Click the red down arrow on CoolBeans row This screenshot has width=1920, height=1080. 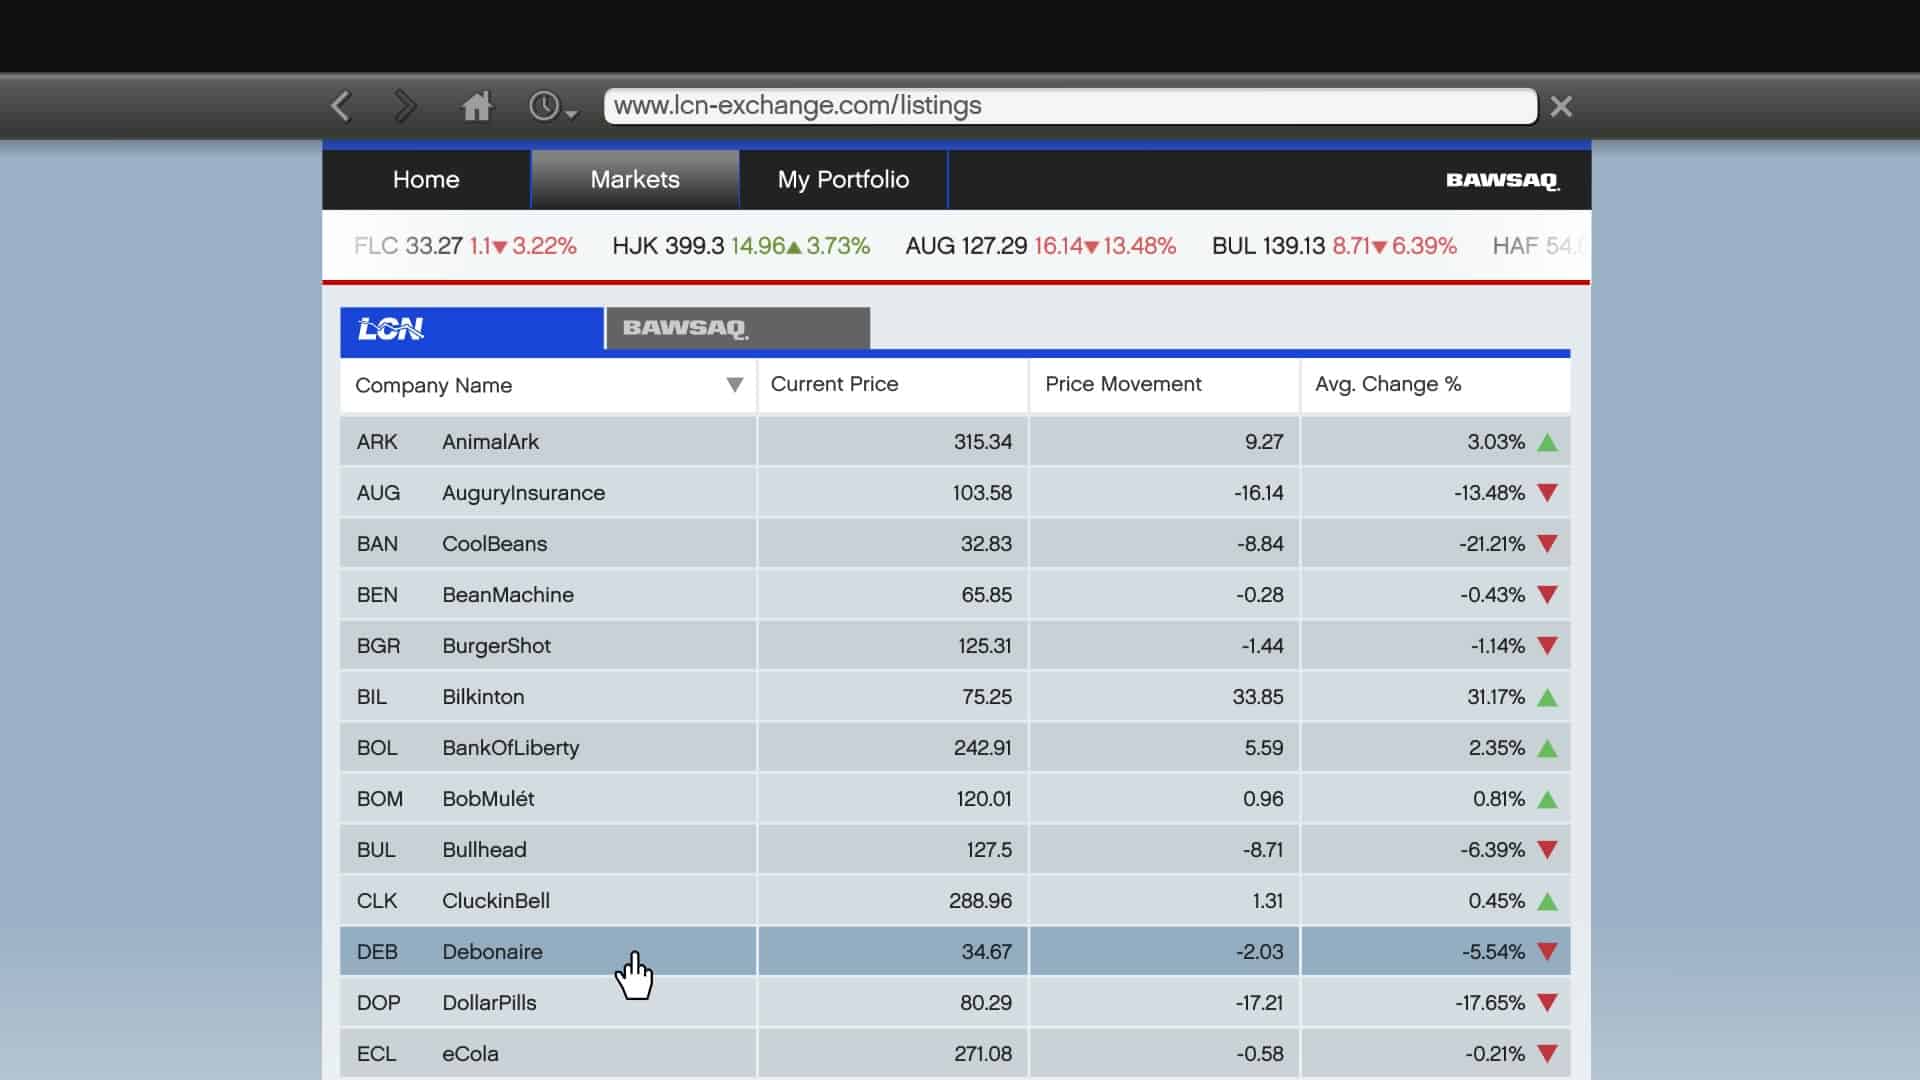[x=1547, y=545]
